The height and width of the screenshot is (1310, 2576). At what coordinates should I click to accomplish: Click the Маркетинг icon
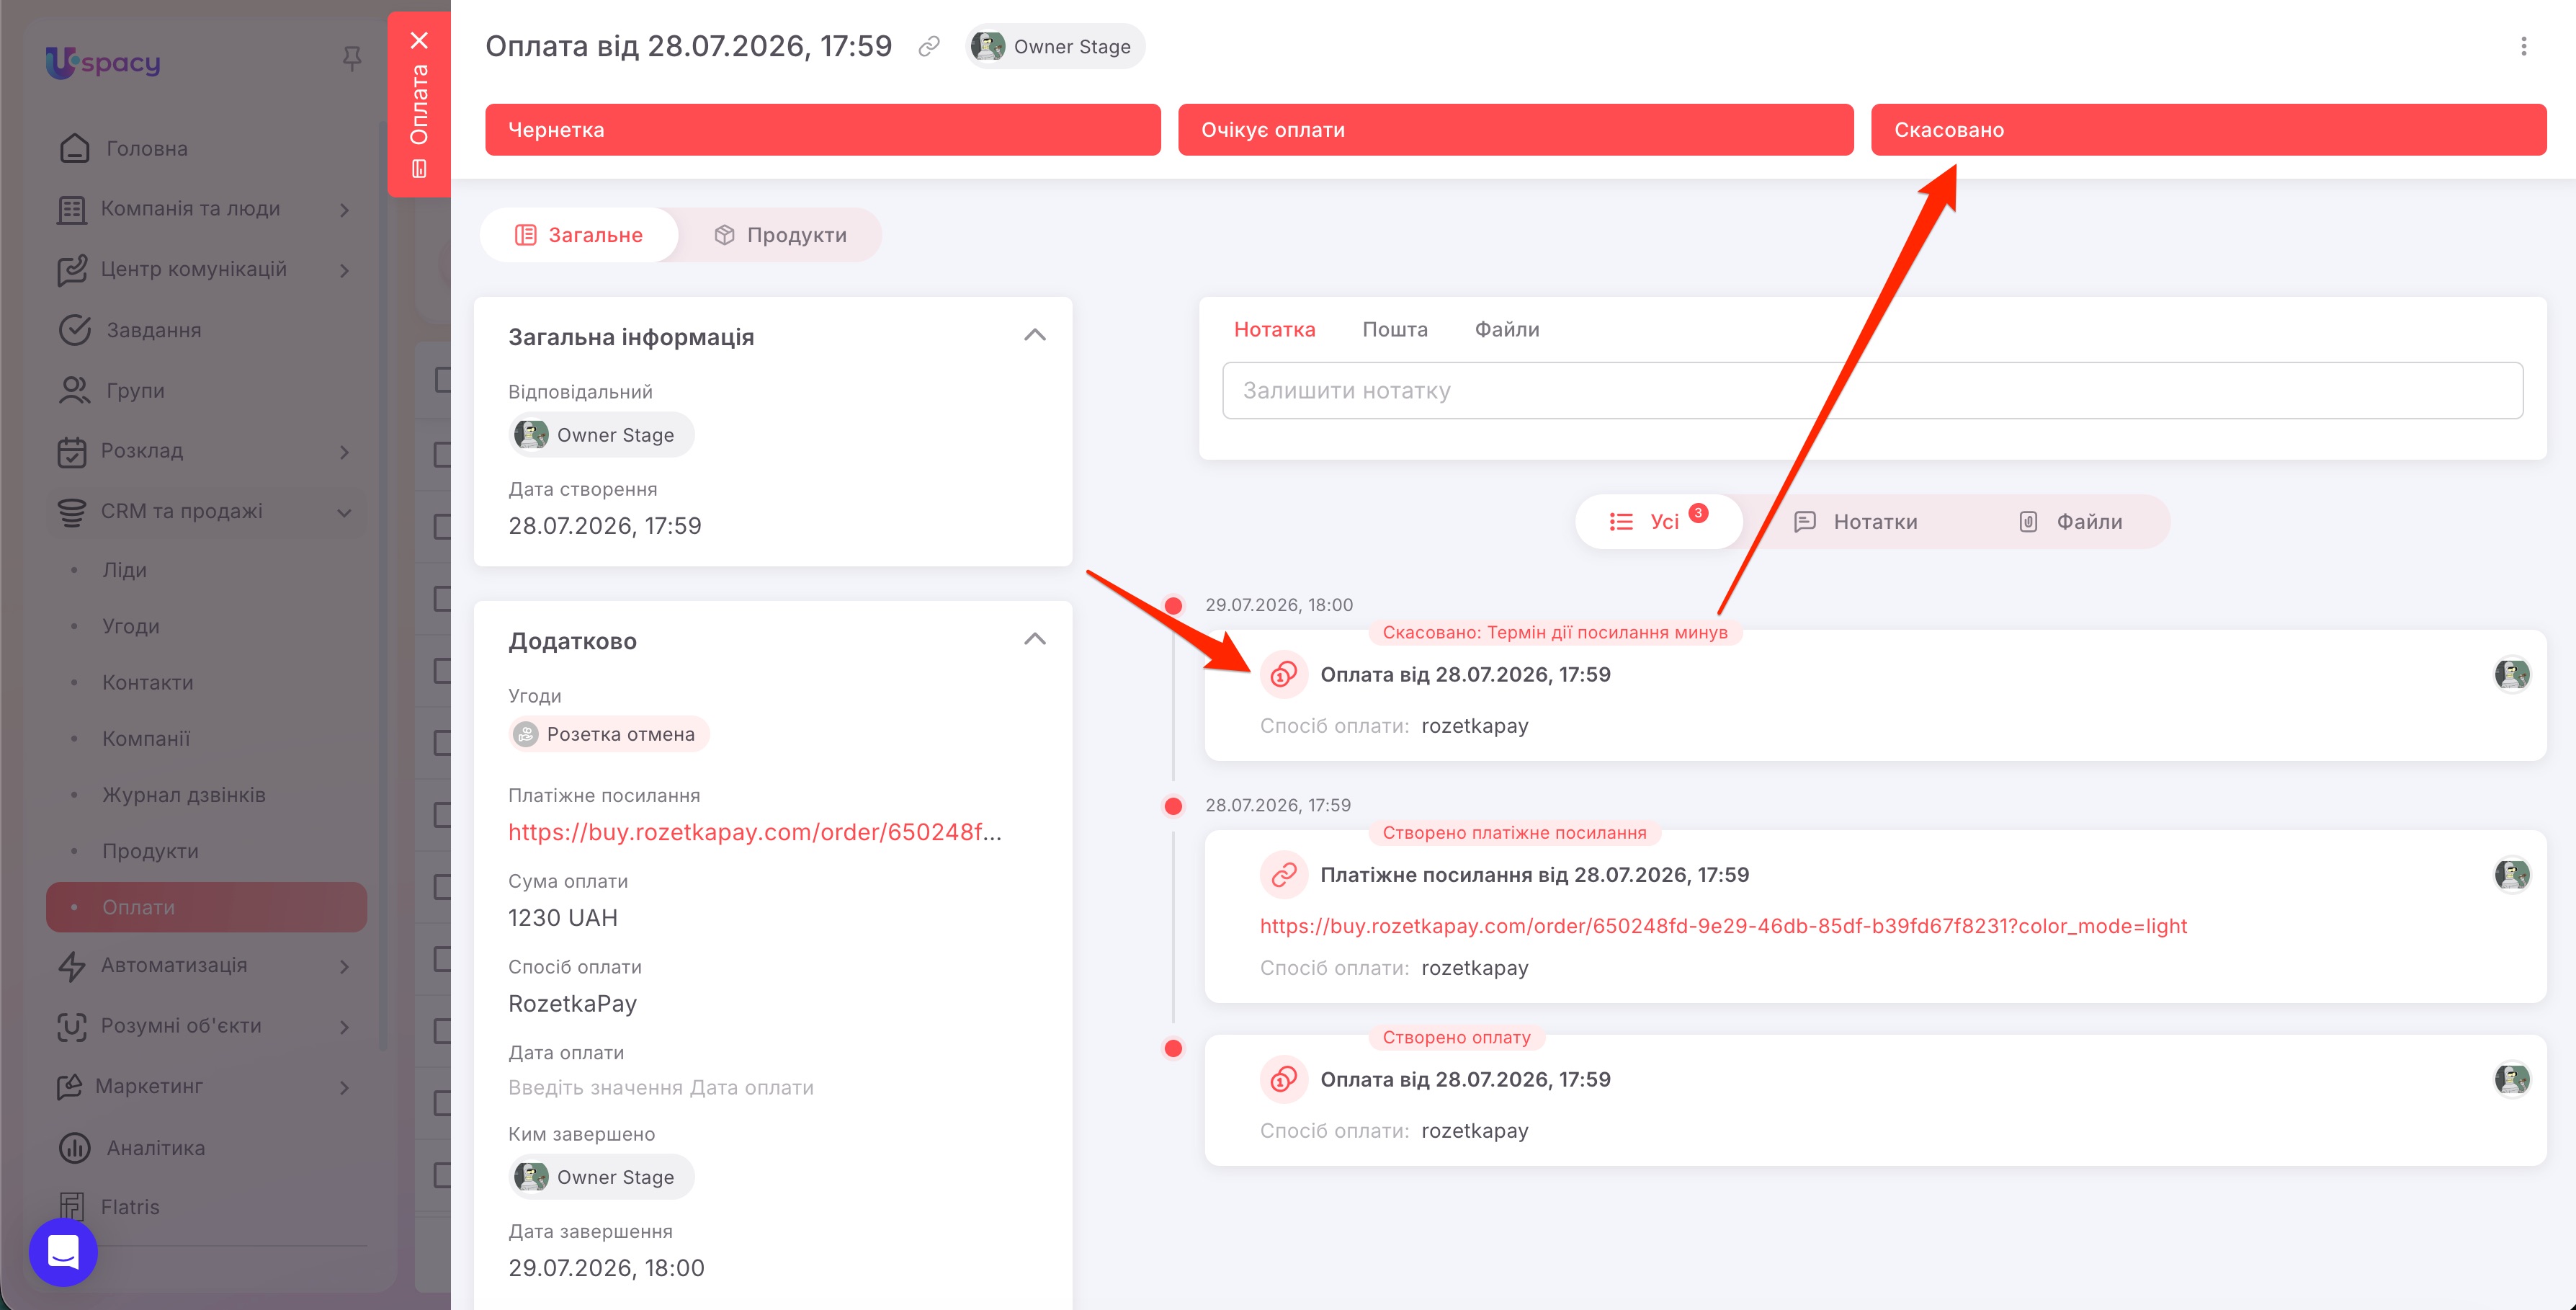(68, 1087)
